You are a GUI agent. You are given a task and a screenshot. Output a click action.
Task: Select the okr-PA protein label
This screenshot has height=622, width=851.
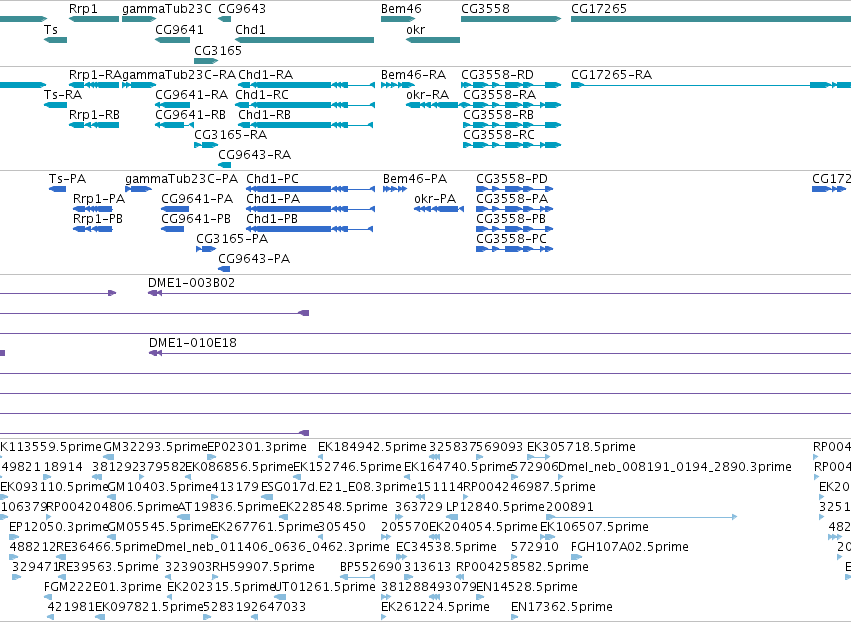[x=435, y=199]
